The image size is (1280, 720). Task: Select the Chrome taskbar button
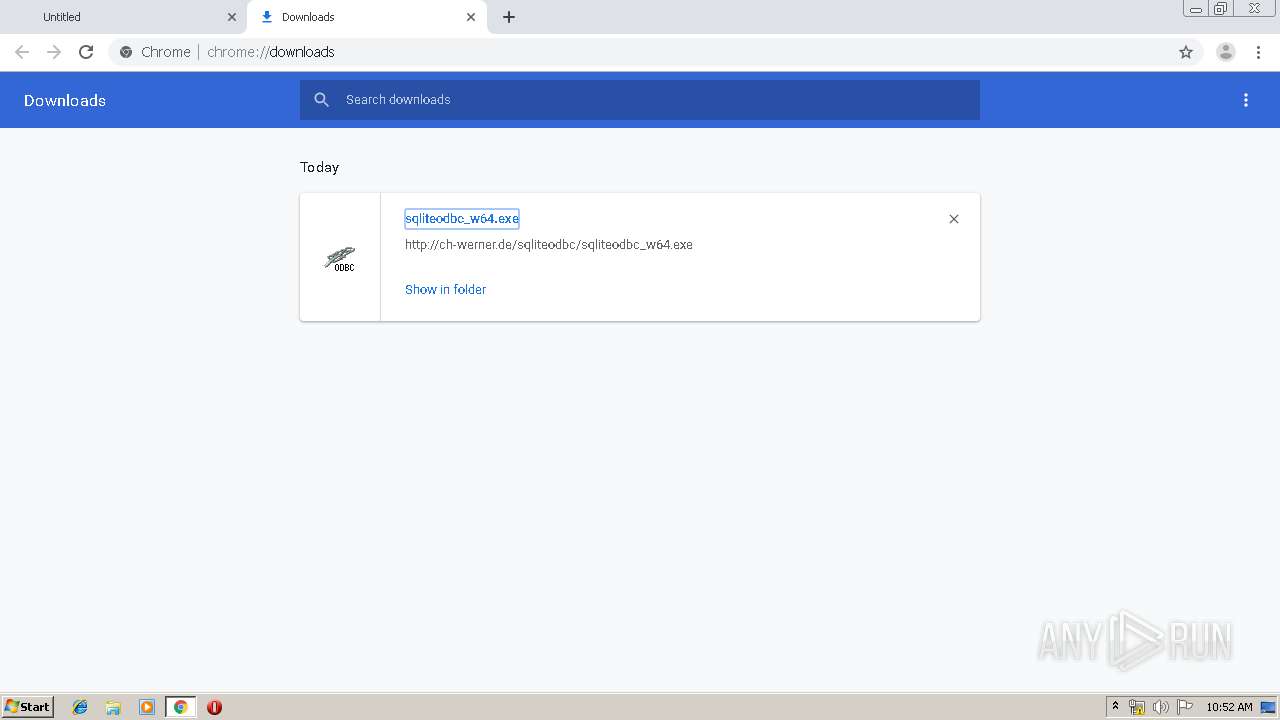180,707
